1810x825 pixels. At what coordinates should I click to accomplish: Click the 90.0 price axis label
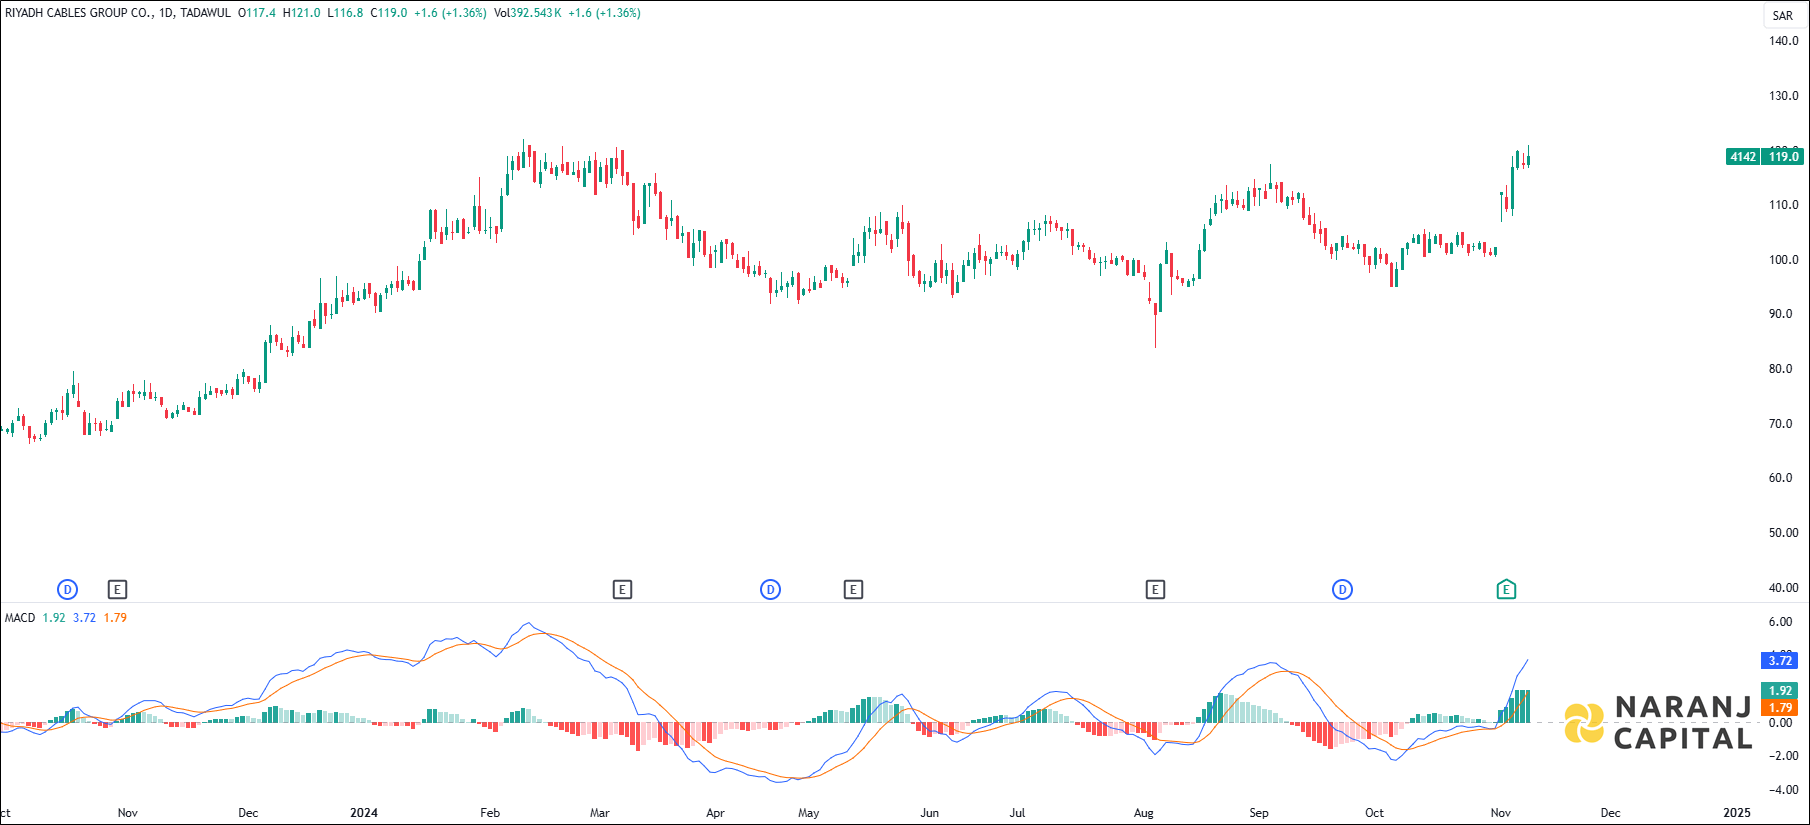pos(1781,314)
